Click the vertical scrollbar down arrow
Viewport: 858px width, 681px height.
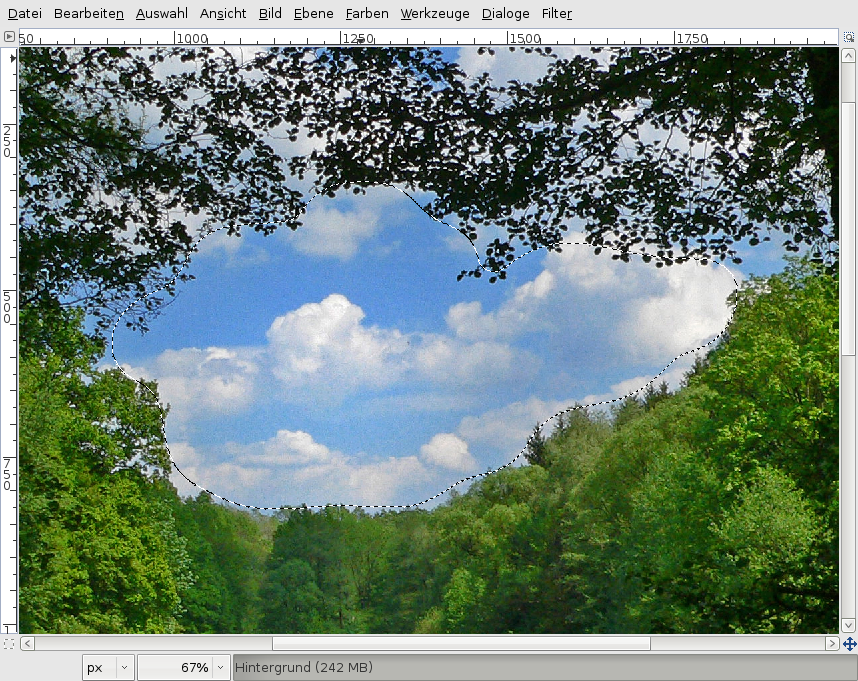(x=848, y=625)
